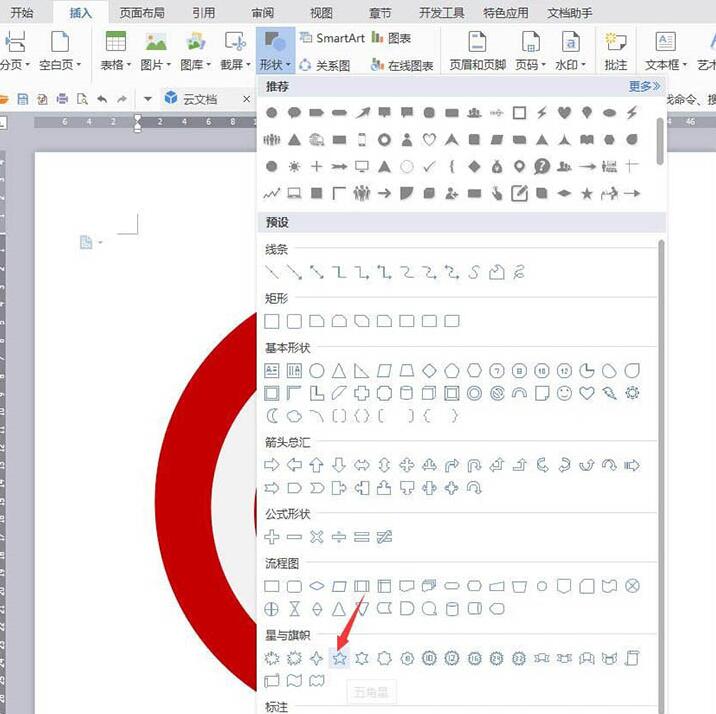Pick the heart outline in basic shapes
The height and width of the screenshot is (714, 716).
[x=587, y=393]
